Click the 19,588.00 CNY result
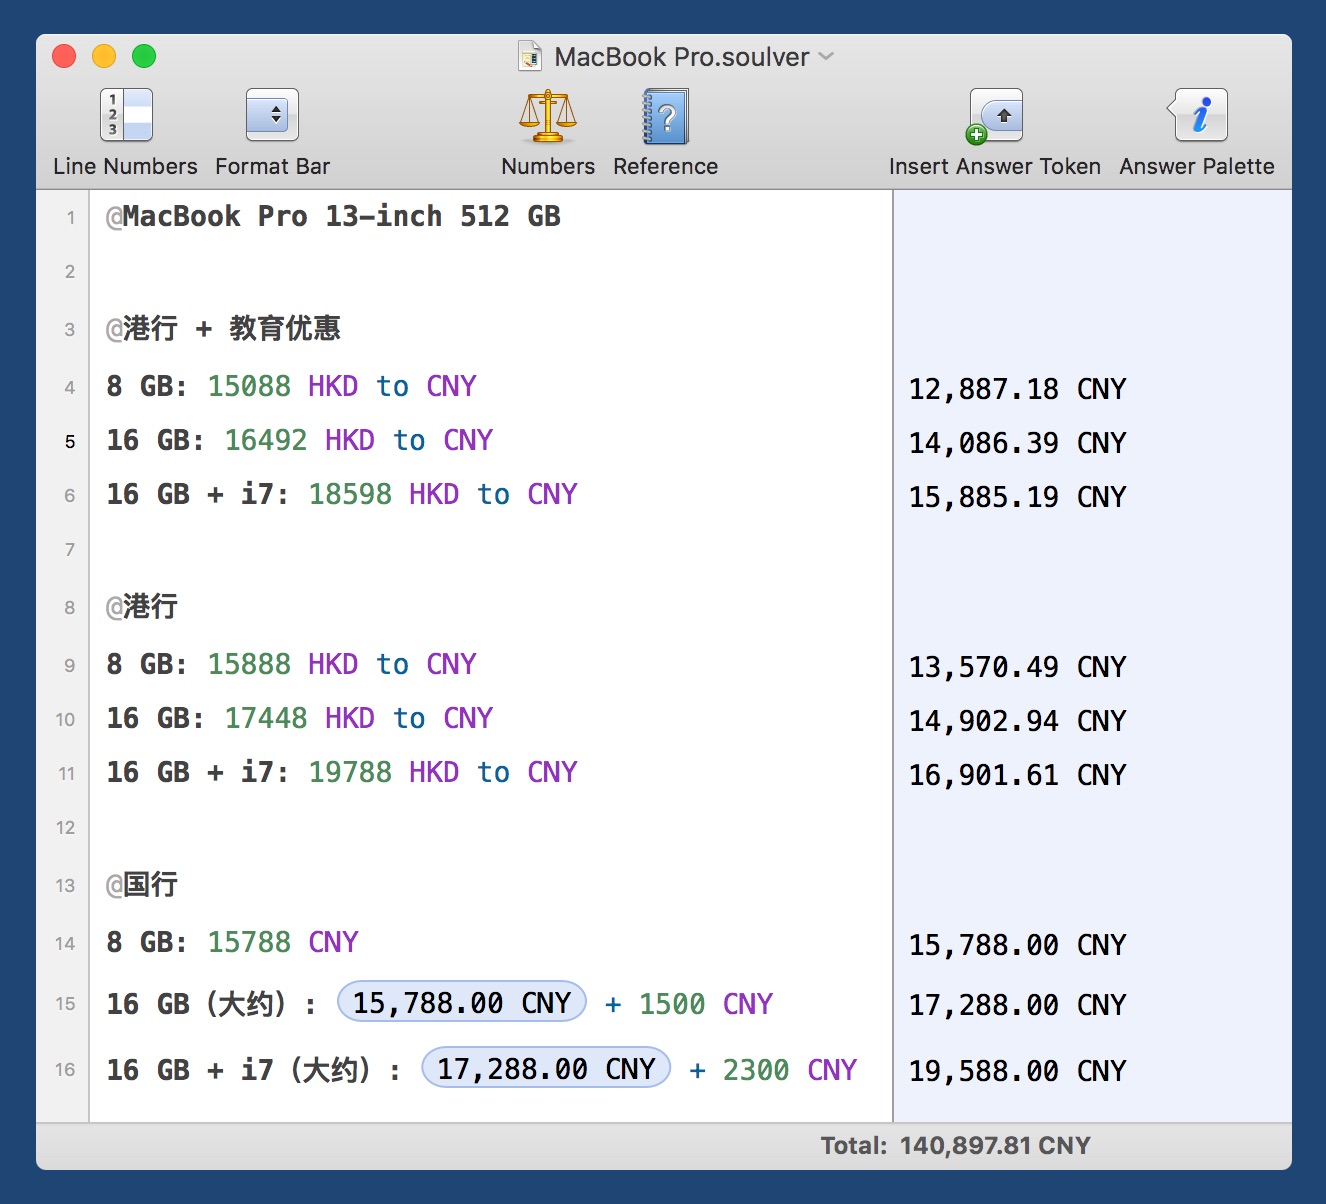This screenshot has width=1326, height=1204. coord(1017,1071)
